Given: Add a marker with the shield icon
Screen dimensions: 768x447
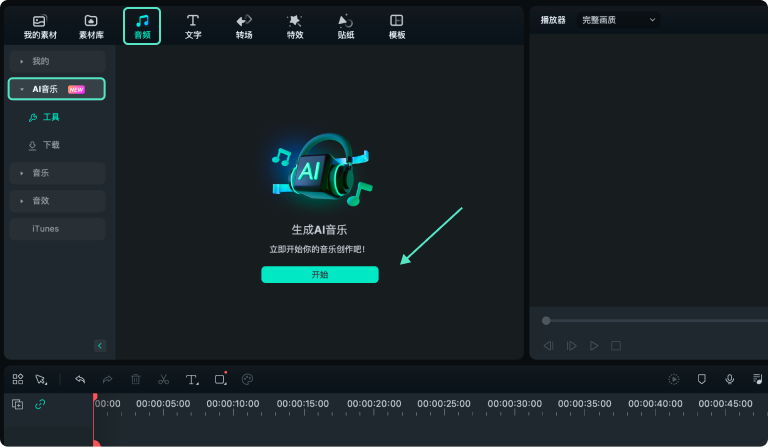Looking at the screenshot, I should click(x=701, y=379).
